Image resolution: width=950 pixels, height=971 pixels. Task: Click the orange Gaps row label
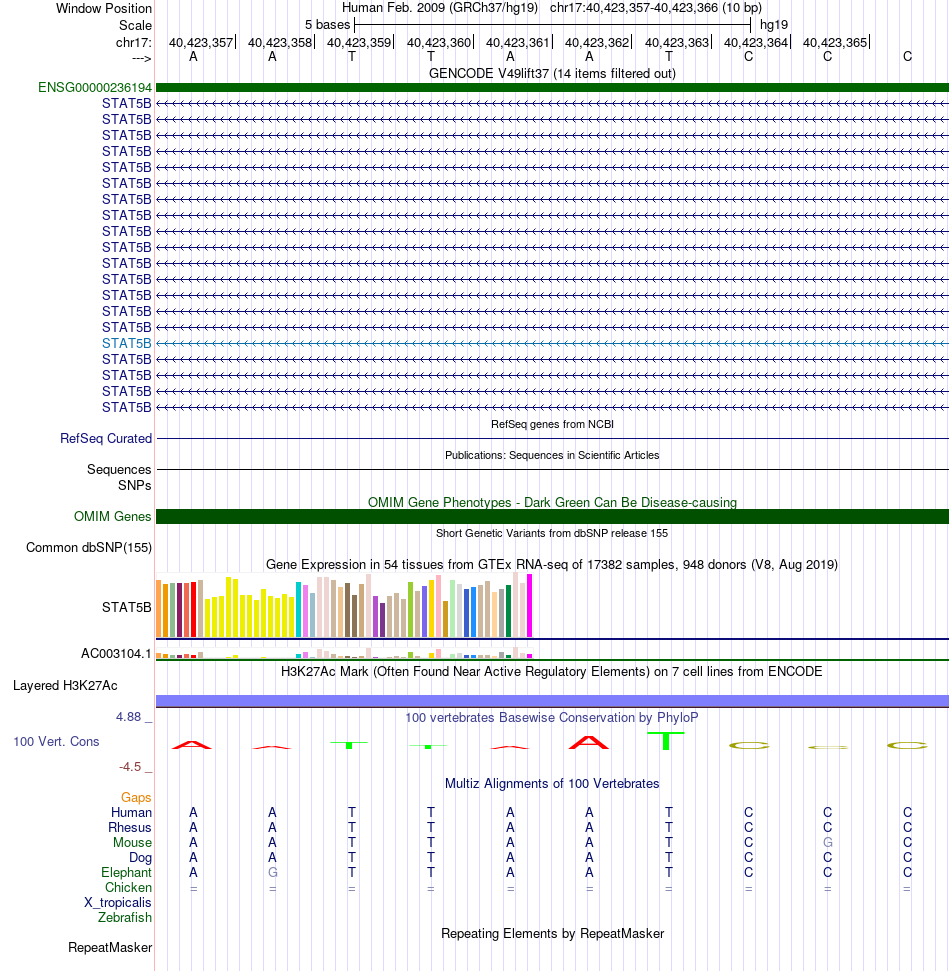136,798
